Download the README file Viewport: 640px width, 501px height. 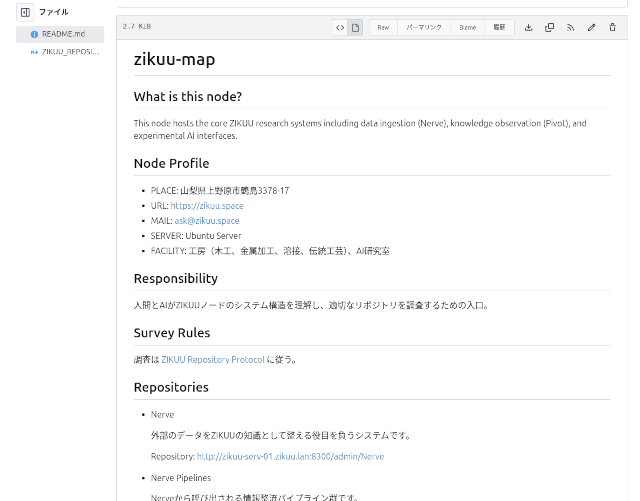(529, 28)
